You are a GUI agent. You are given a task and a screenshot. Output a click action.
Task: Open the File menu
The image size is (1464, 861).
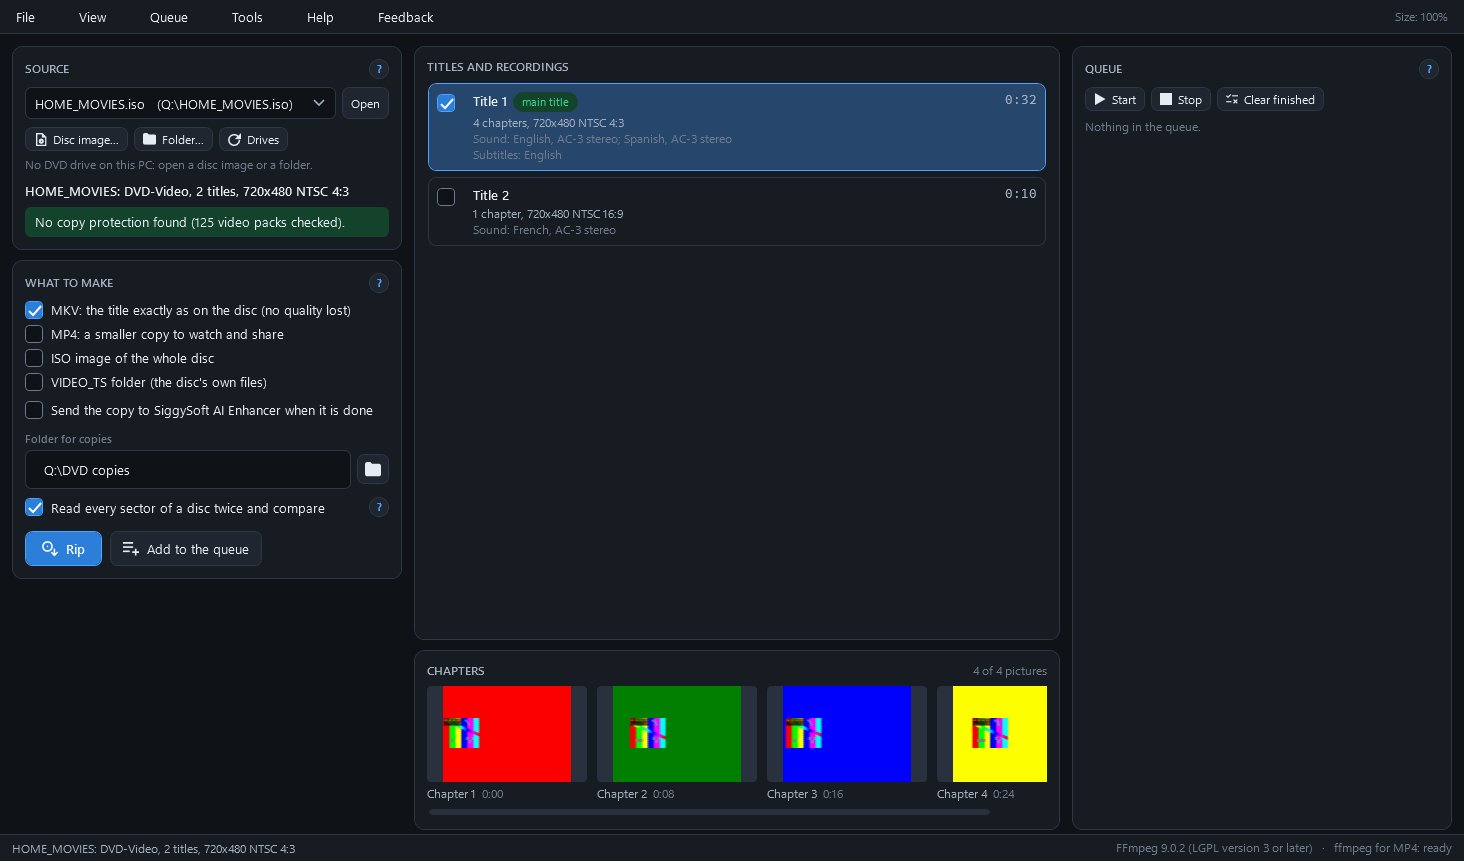[26, 17]
